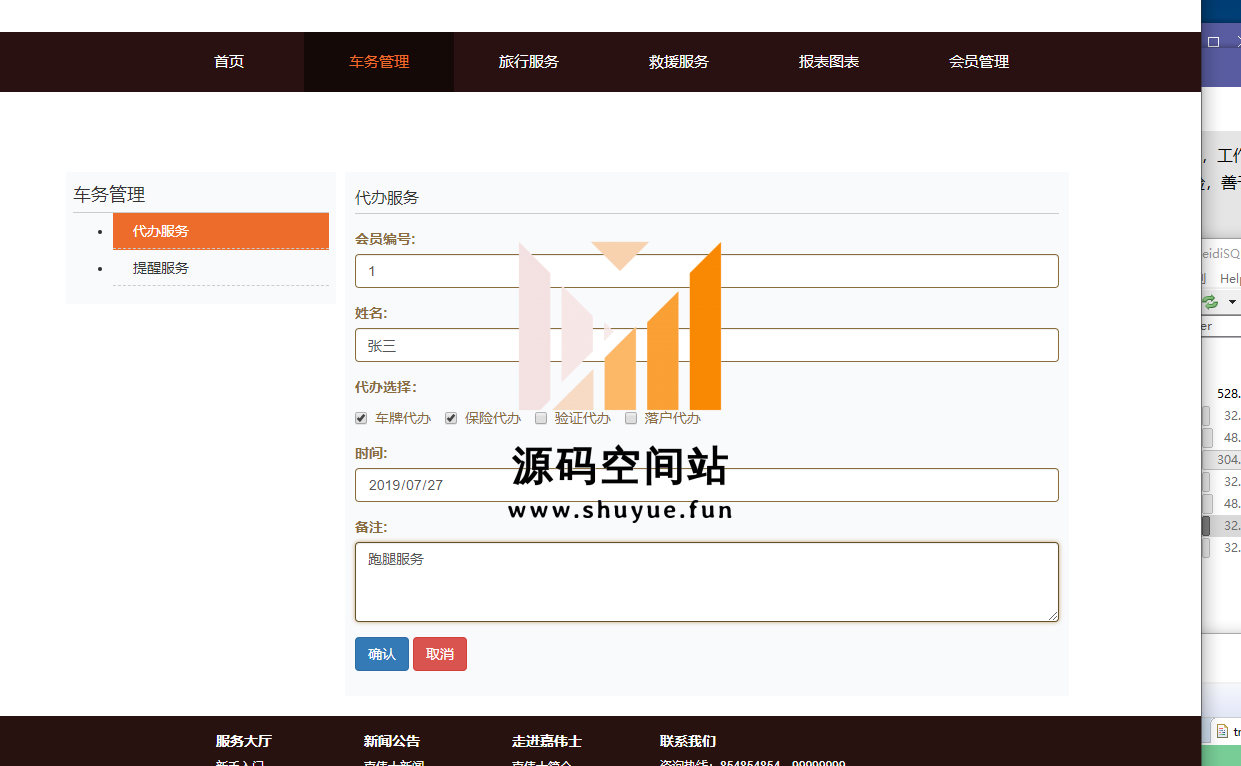Uncheck the 保险代办 checkbox
The width and height of the screenshot is (1241, 766).
coord(451,418)
